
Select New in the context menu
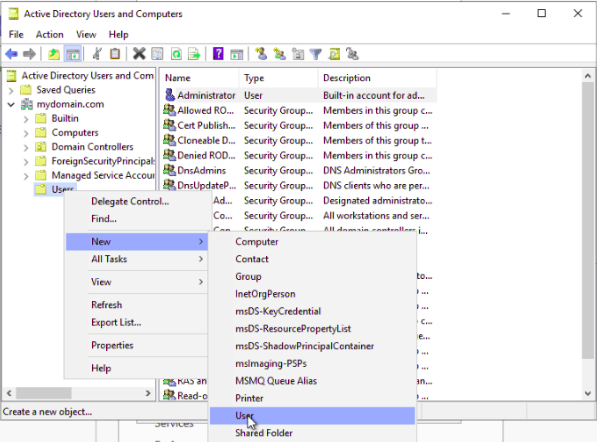point(137,242)
